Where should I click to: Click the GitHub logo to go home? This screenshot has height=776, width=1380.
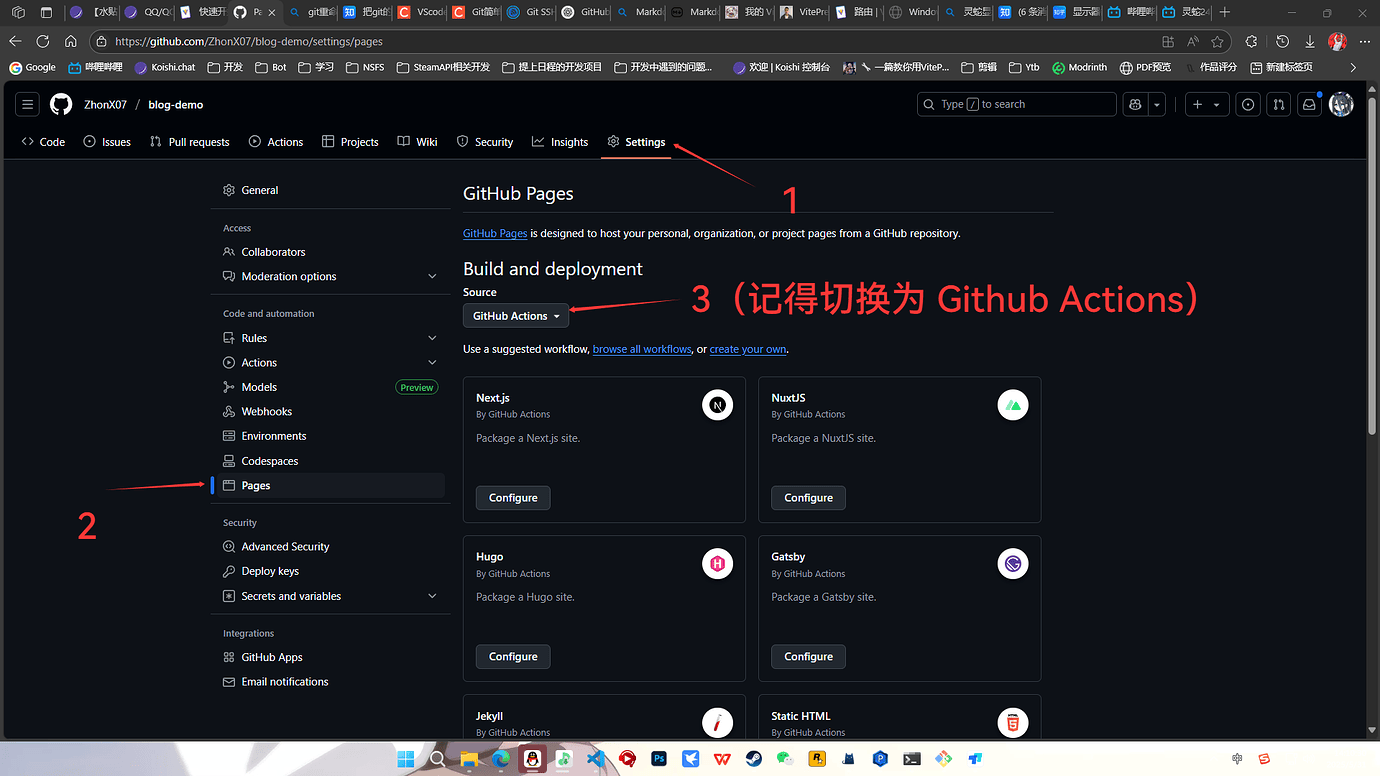click(60, 104)
